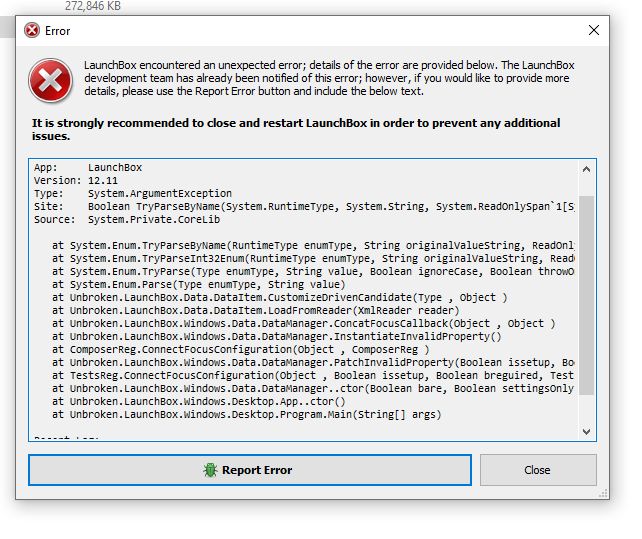Click the 'DataItem.CustomizeDrivenCandidate' stack line
Screen dimensions: 642x539
280,298
